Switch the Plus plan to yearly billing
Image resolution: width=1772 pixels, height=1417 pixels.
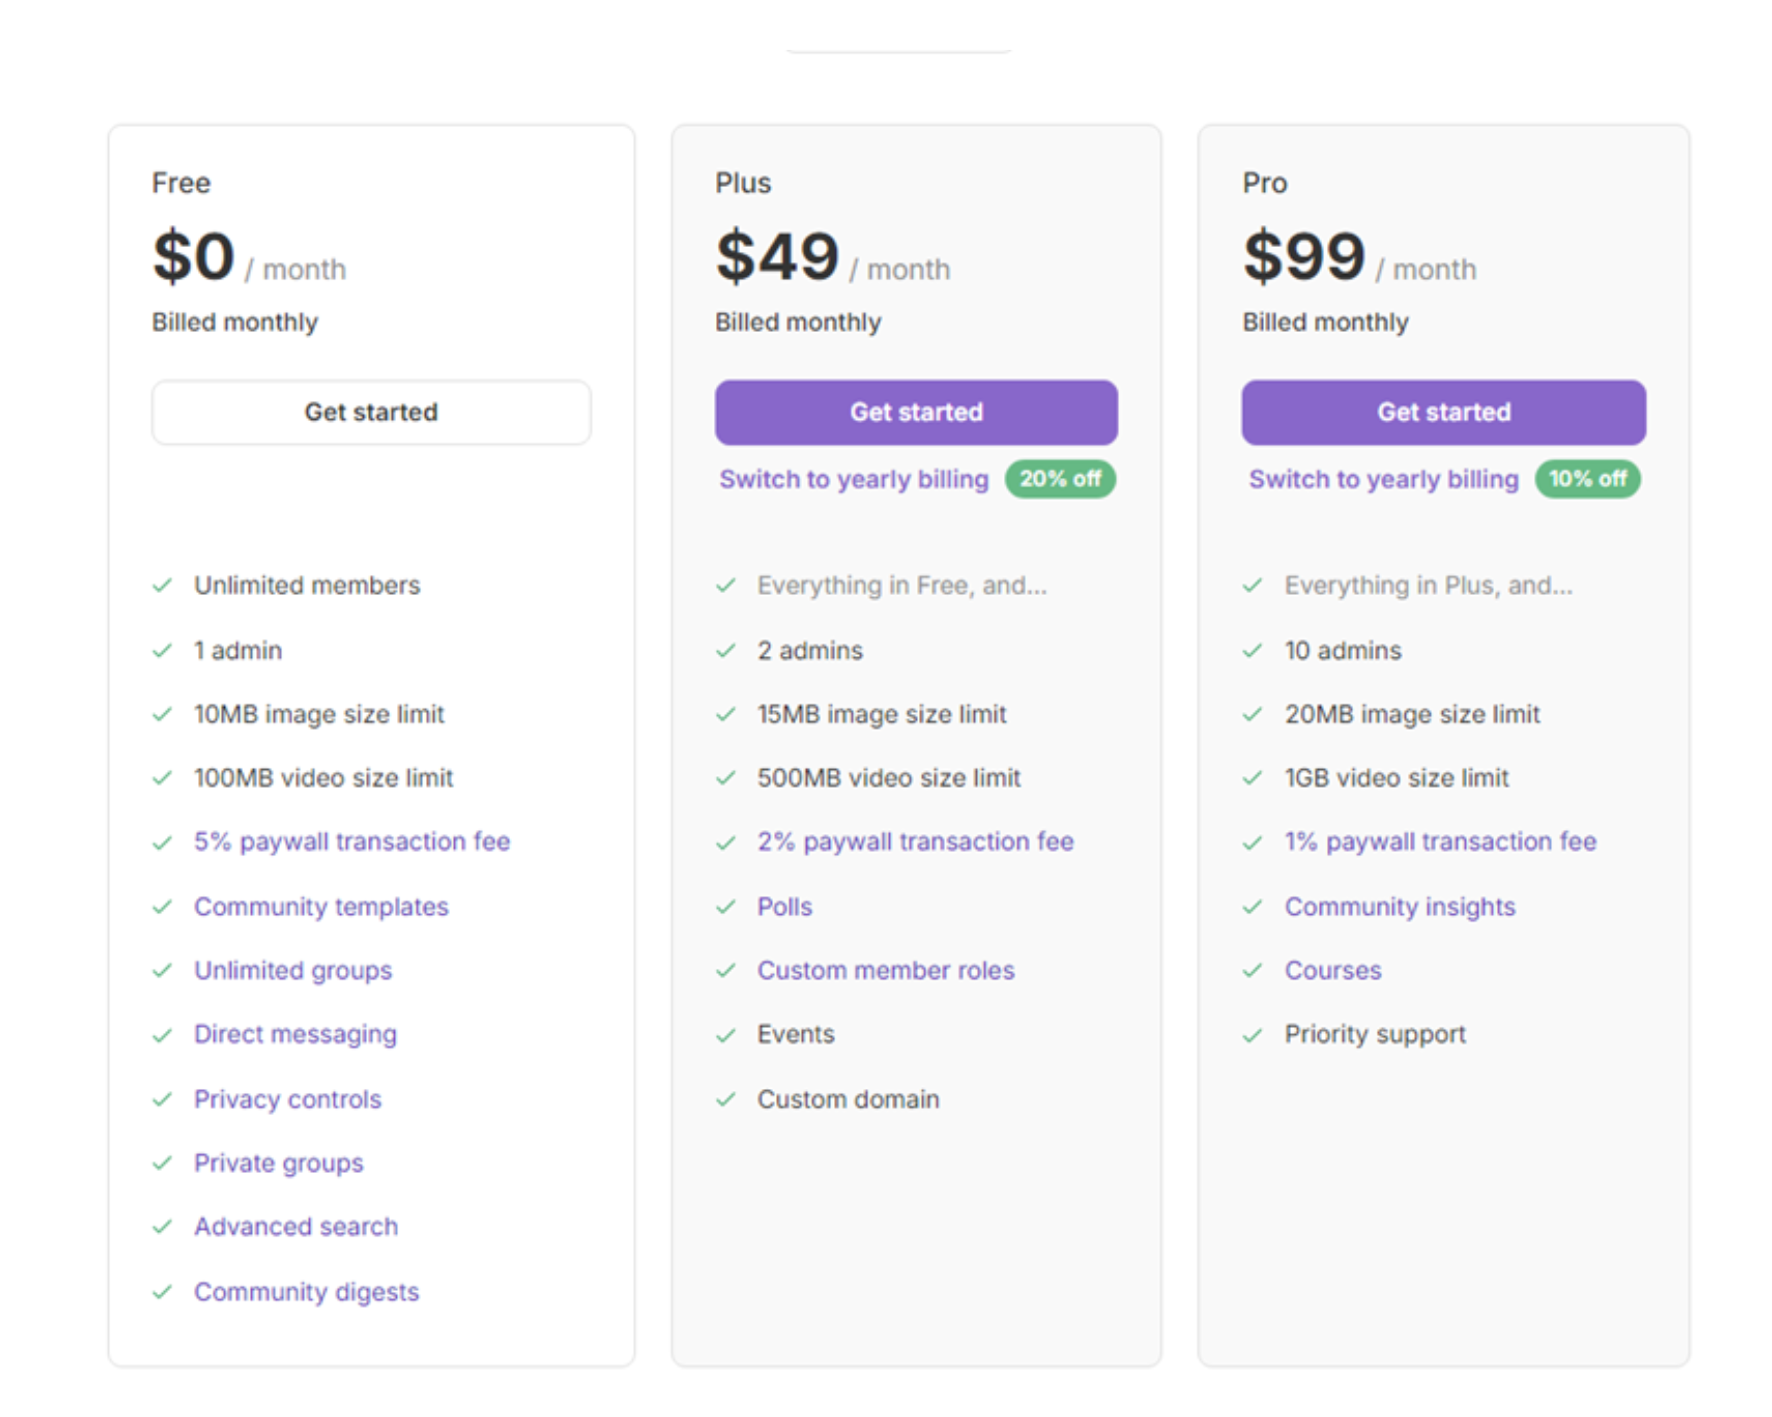pos(853,479)
